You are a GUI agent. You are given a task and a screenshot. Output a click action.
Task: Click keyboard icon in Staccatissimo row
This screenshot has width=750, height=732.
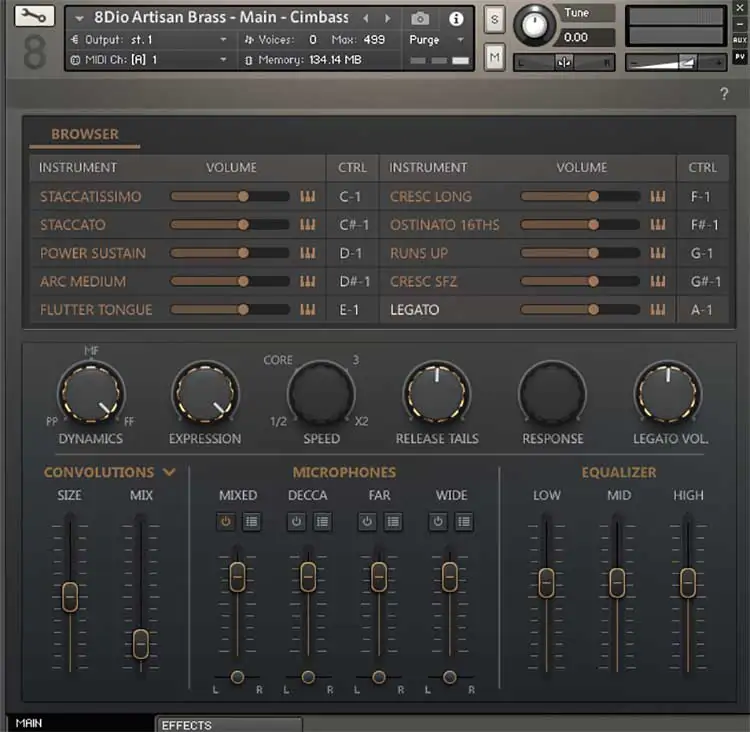coord(308,196)
